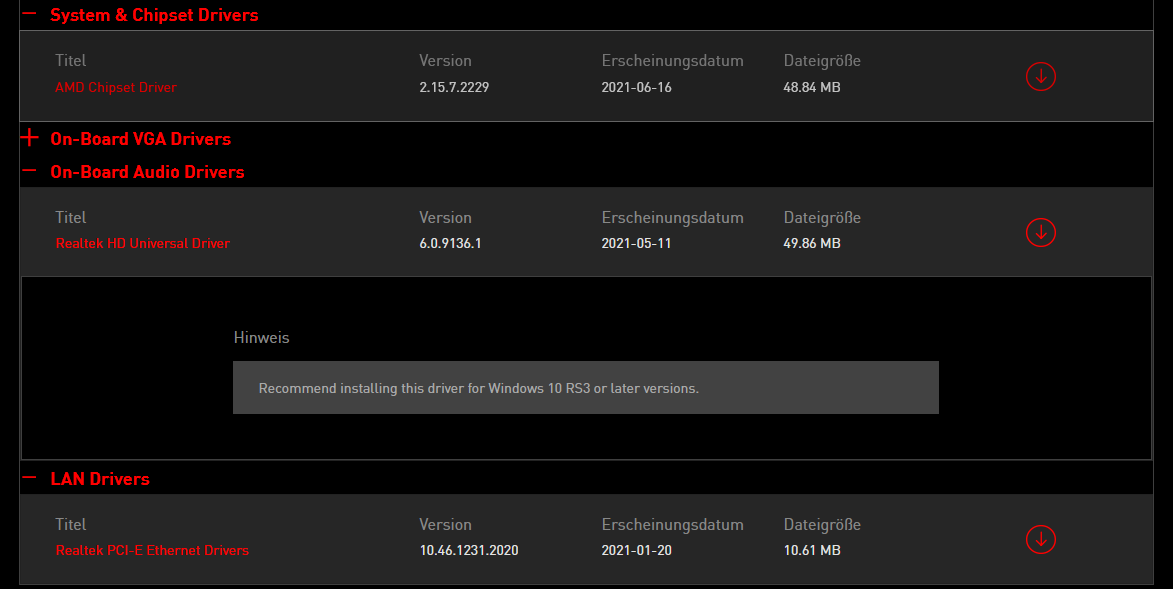Click the Windows 10 RS3 recommendation note
The image size is (1173, 589).
tap(586, 388)
